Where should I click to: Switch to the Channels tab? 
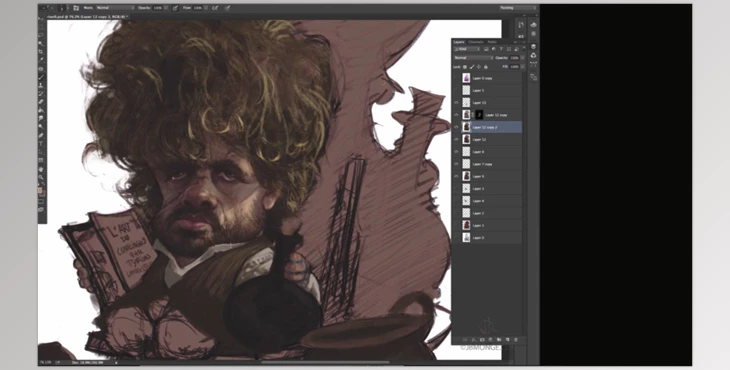click(x=475, y=42)
